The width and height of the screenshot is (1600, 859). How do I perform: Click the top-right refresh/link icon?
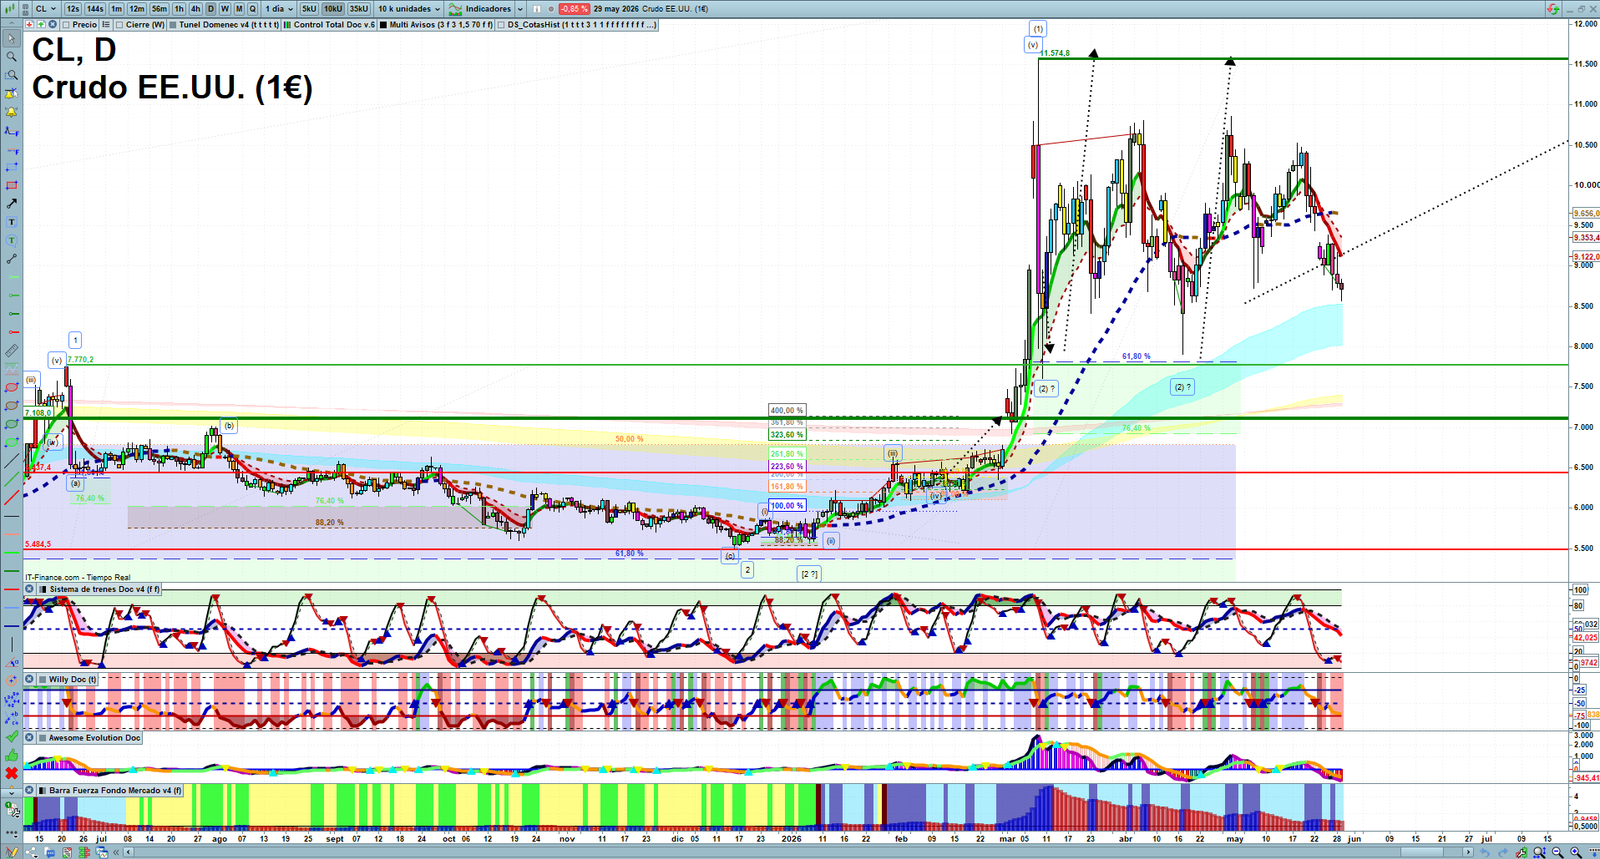[1552, 8]
